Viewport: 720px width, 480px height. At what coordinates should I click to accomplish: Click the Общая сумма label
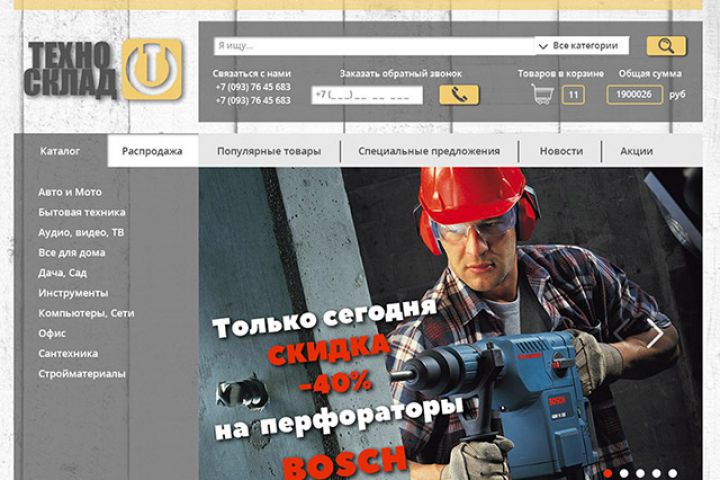[650, 73]
